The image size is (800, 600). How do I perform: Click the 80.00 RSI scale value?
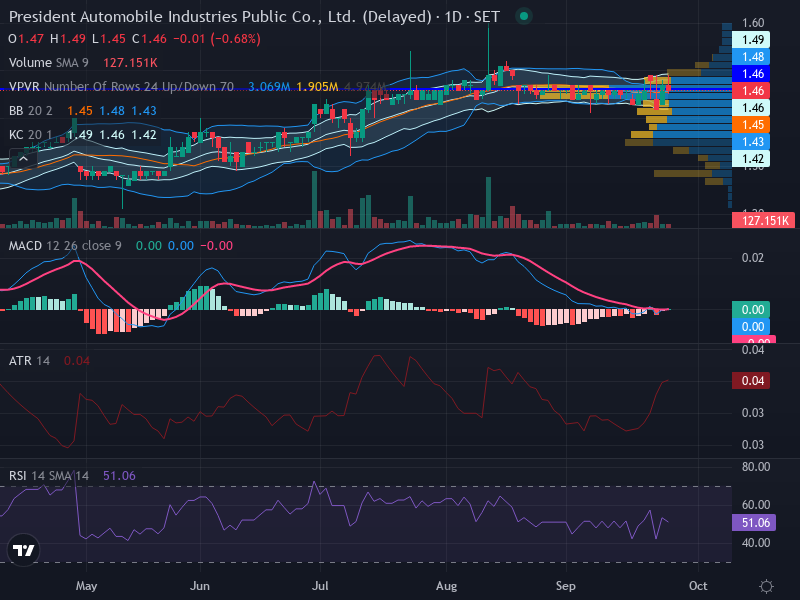756,467
